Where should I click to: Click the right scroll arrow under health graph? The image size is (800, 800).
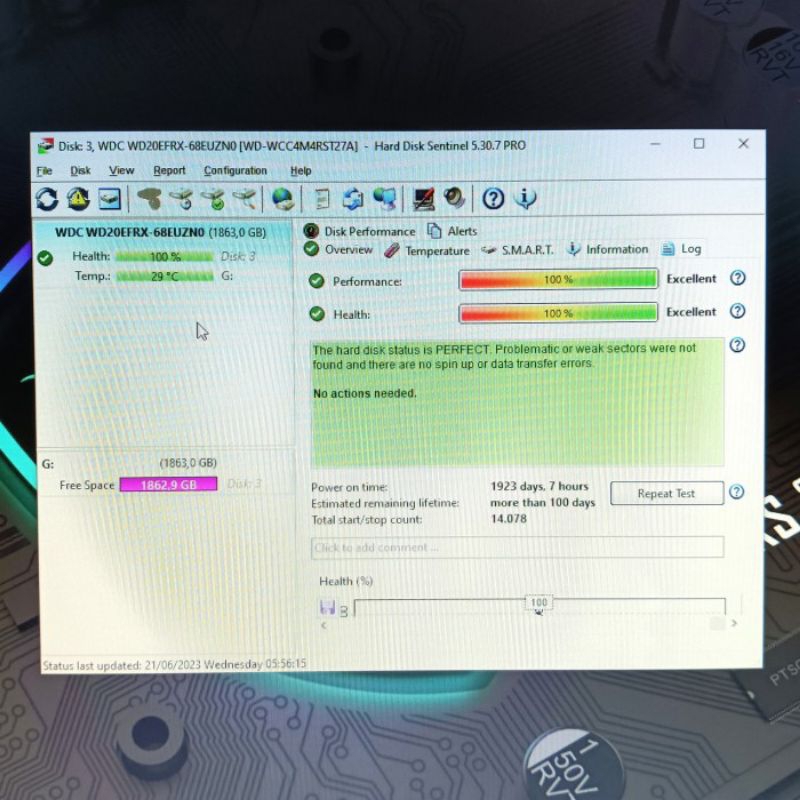click(734, 624)
